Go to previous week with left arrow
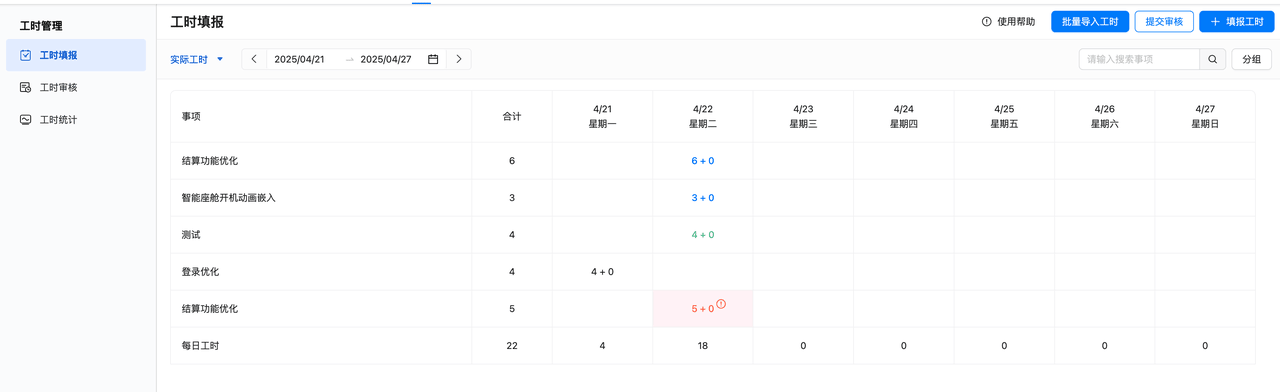 tap(254, 60)
